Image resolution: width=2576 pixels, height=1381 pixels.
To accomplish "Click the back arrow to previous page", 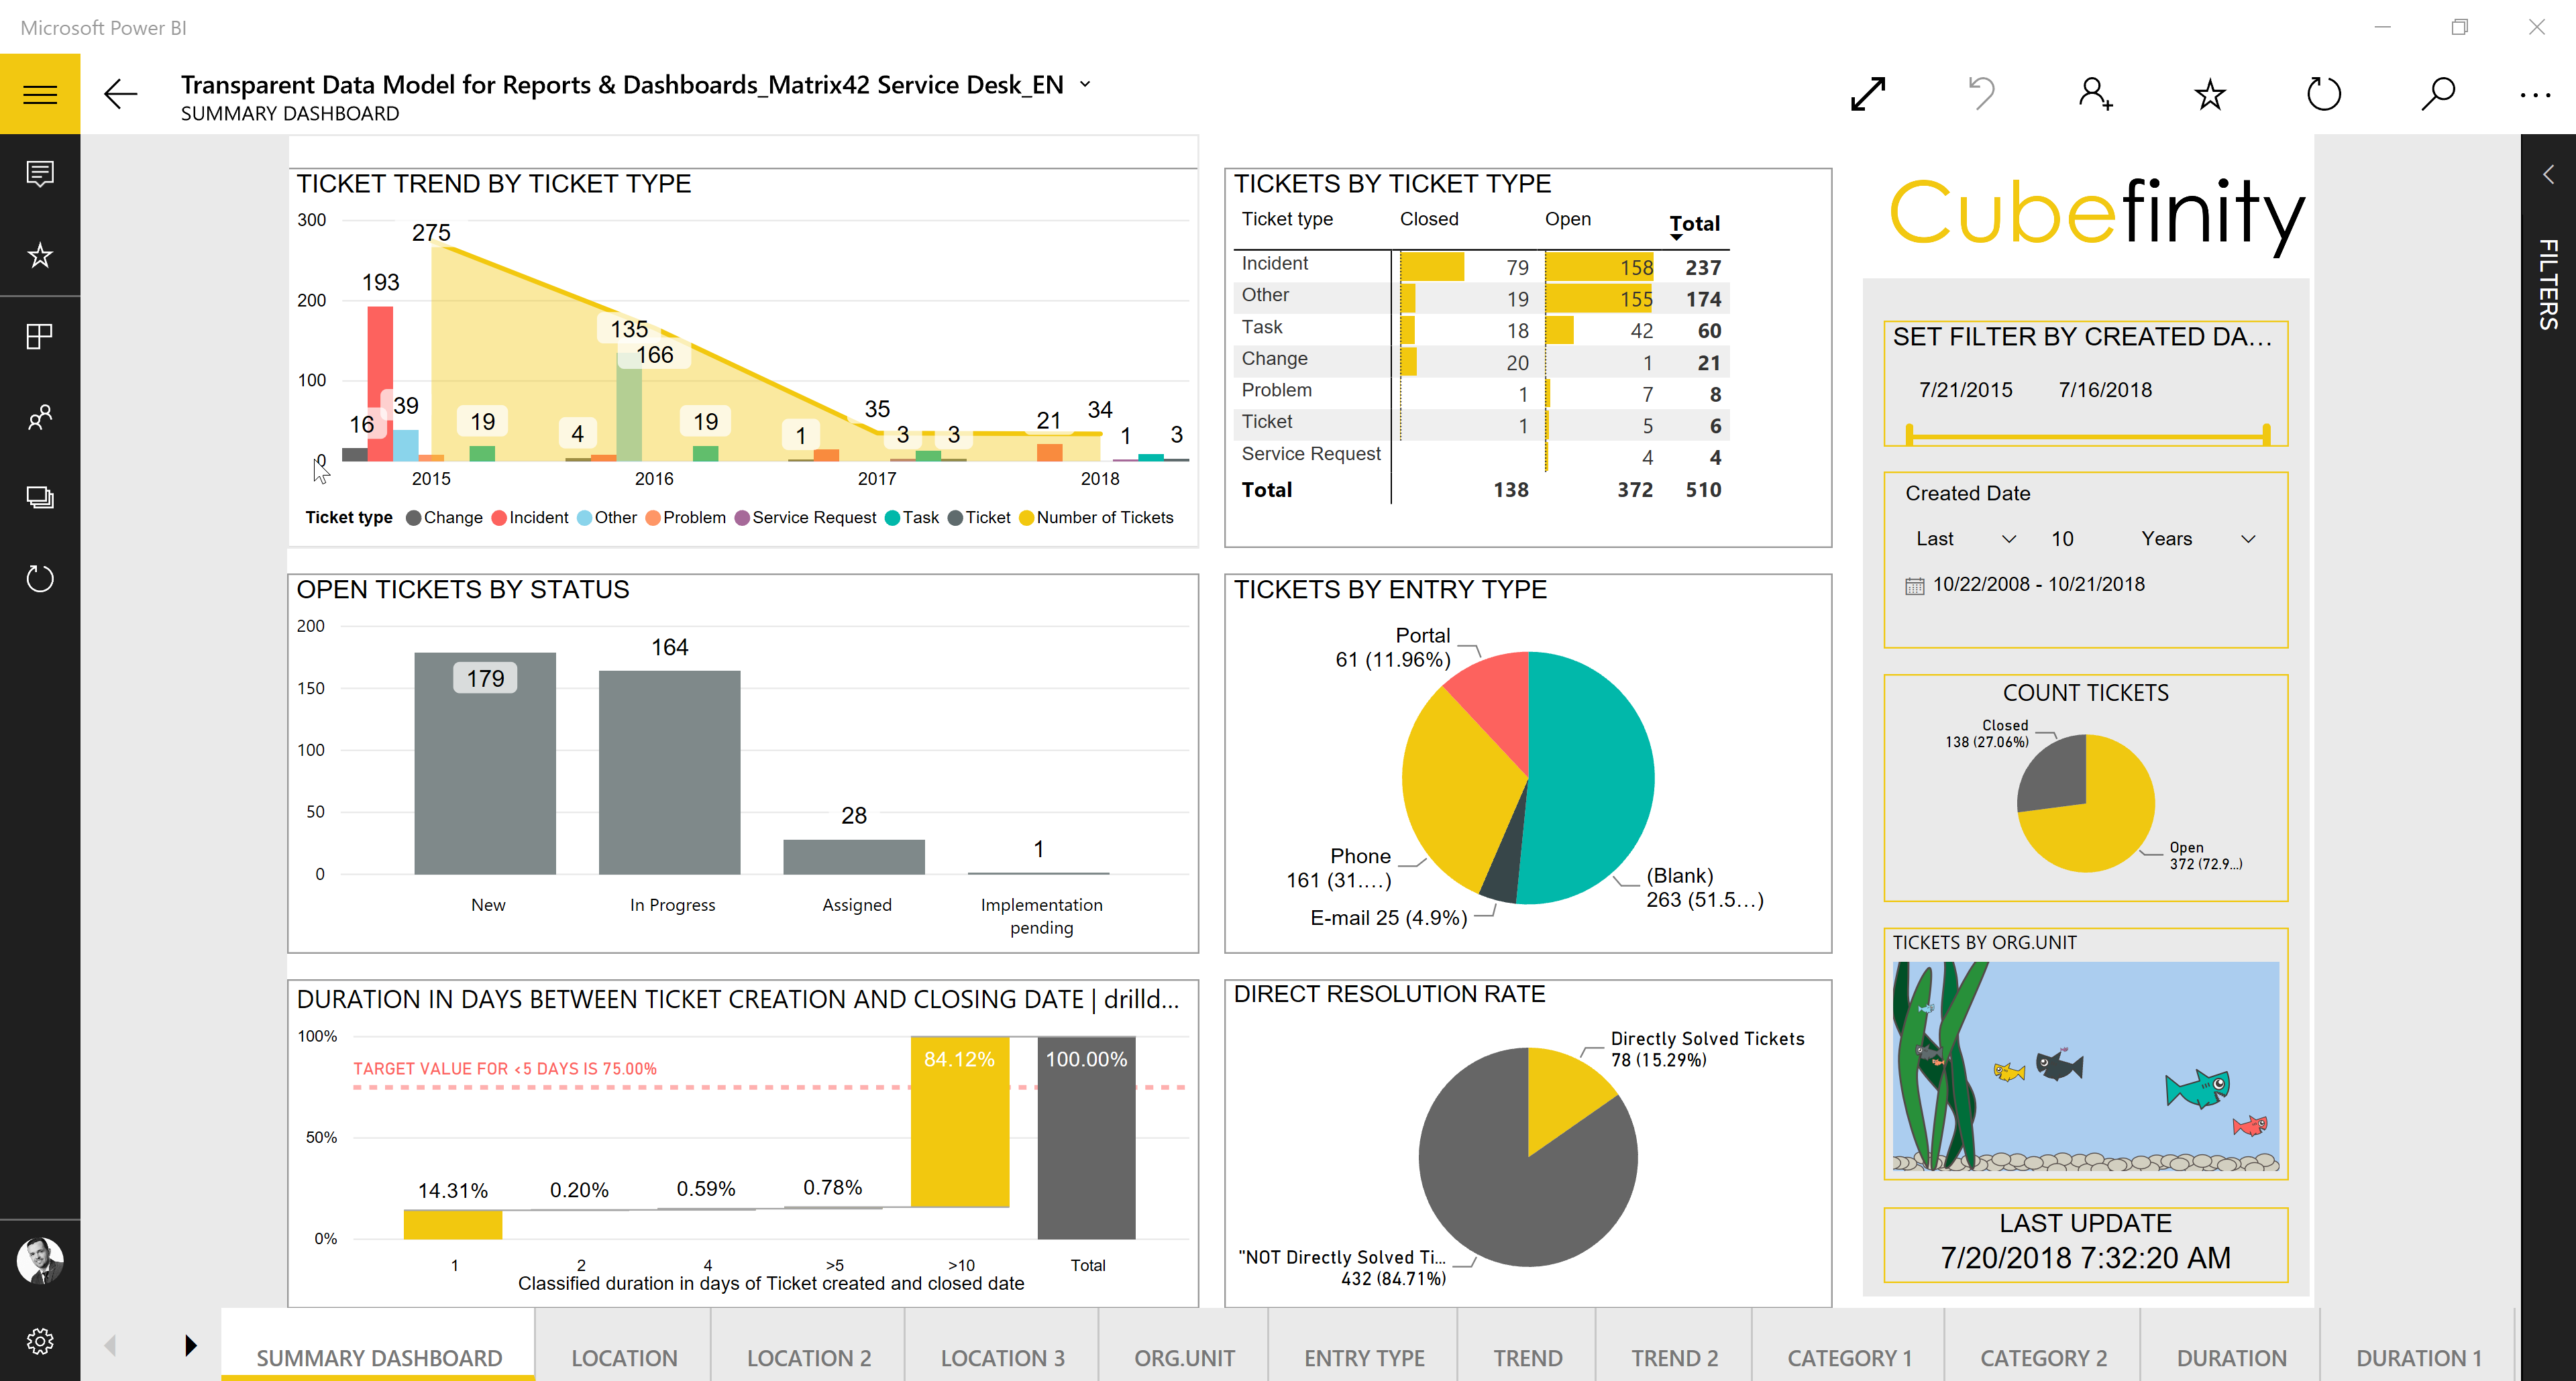I will point(120,93).
